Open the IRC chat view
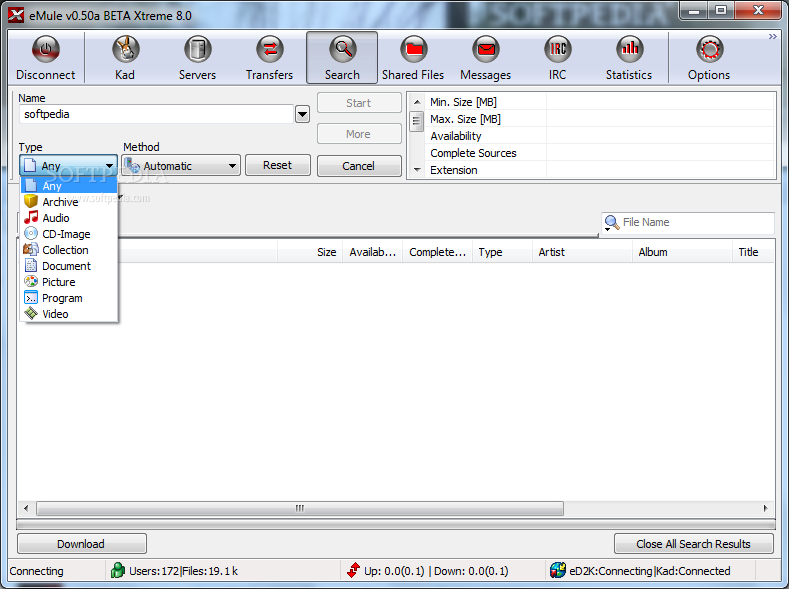Screen dimensions: 789x589 click(558, 58)
